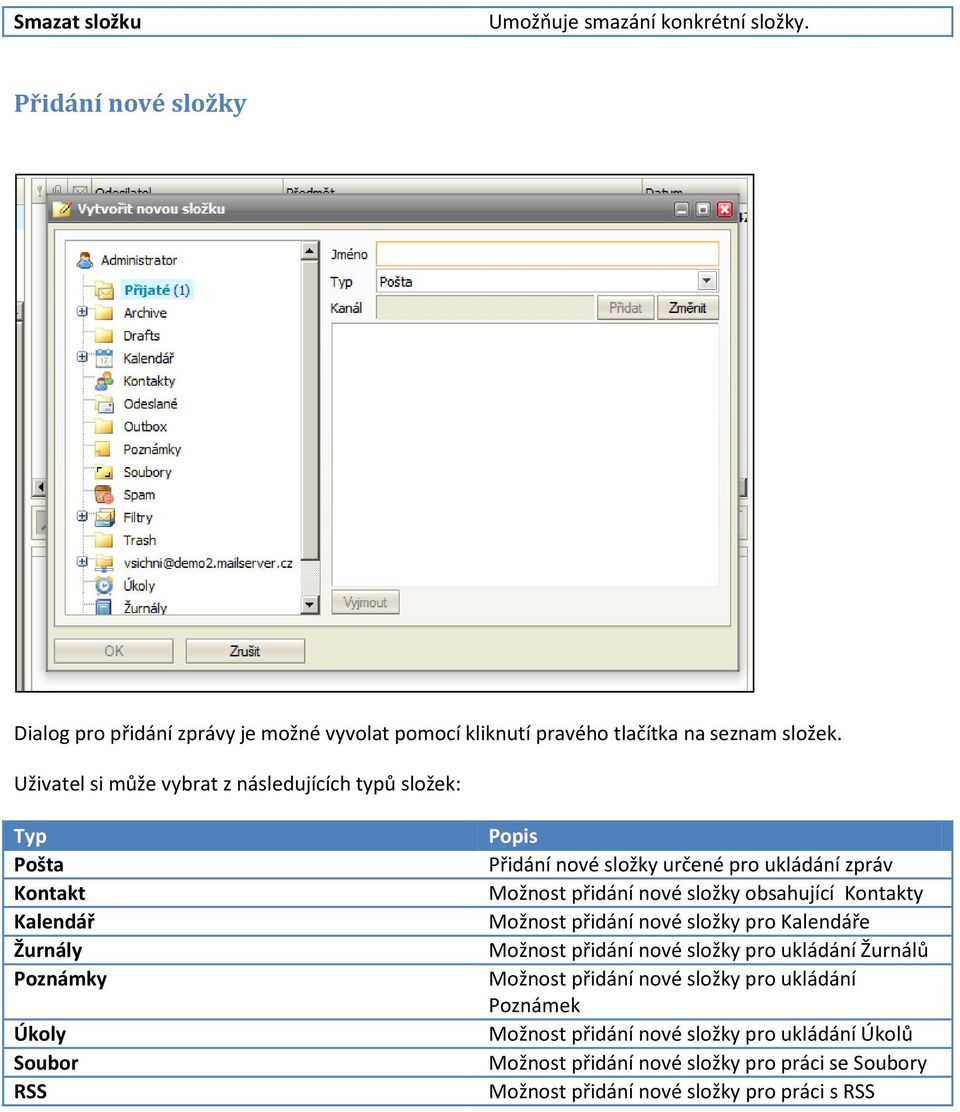Image resolution: width=960 pixels, height=1112 pixels.
Task: Click the Kontakty contacts icon
Action: (104, 381)
